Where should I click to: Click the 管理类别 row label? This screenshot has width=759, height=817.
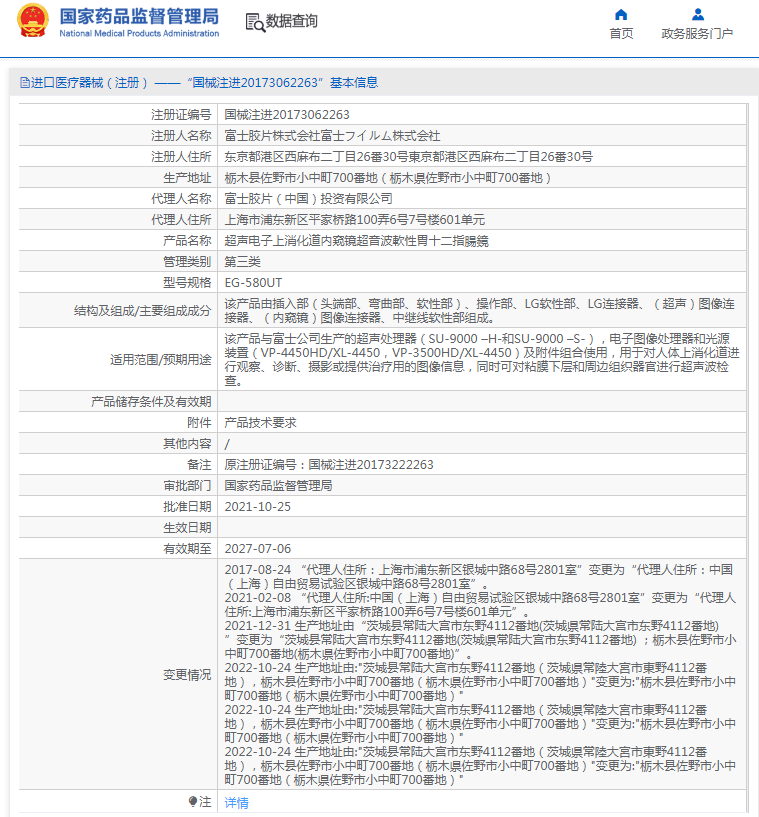coord(187,262)
